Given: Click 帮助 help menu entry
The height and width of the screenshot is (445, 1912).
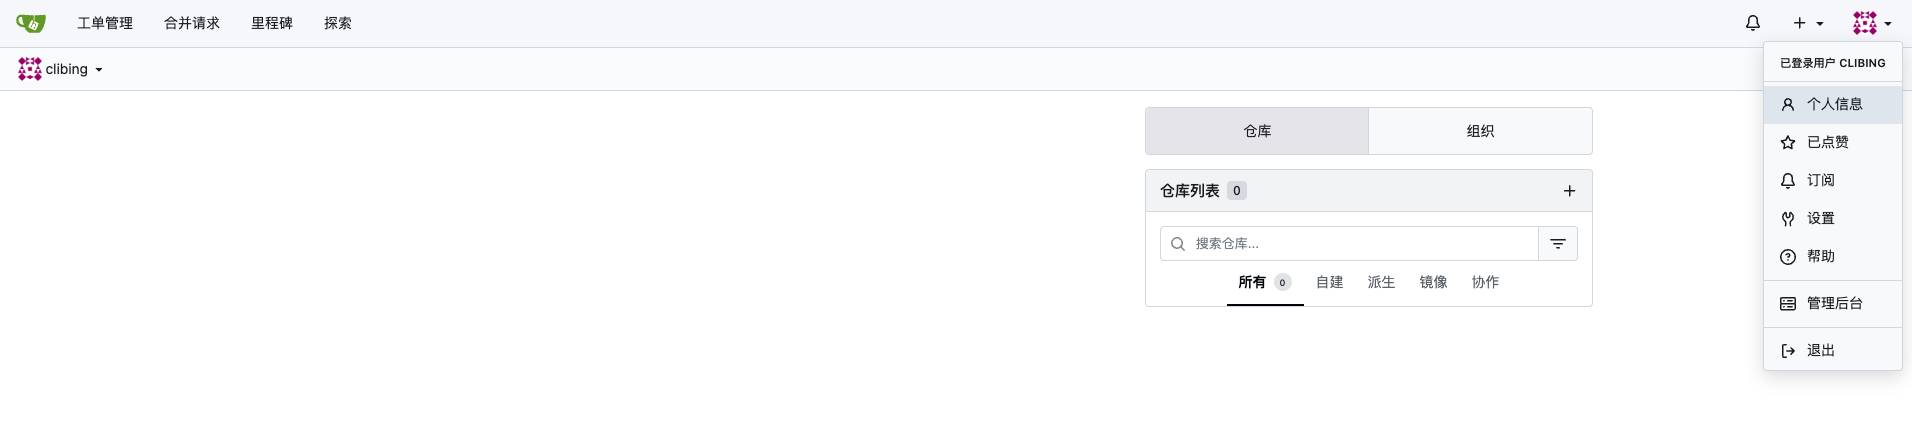Looking at the screenshot, I should point(1820,256).
